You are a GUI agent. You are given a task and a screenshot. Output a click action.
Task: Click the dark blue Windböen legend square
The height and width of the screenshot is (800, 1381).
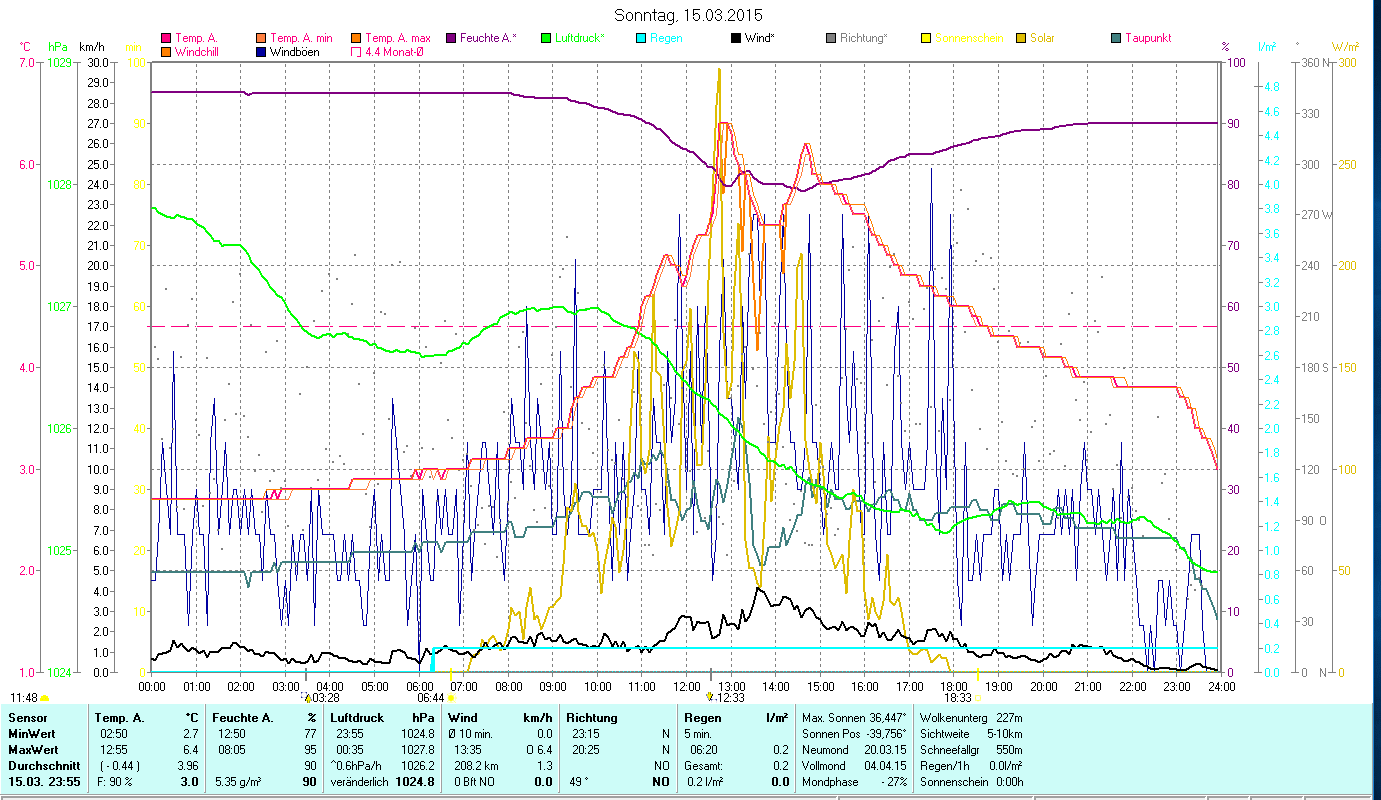tap(261, 52)
